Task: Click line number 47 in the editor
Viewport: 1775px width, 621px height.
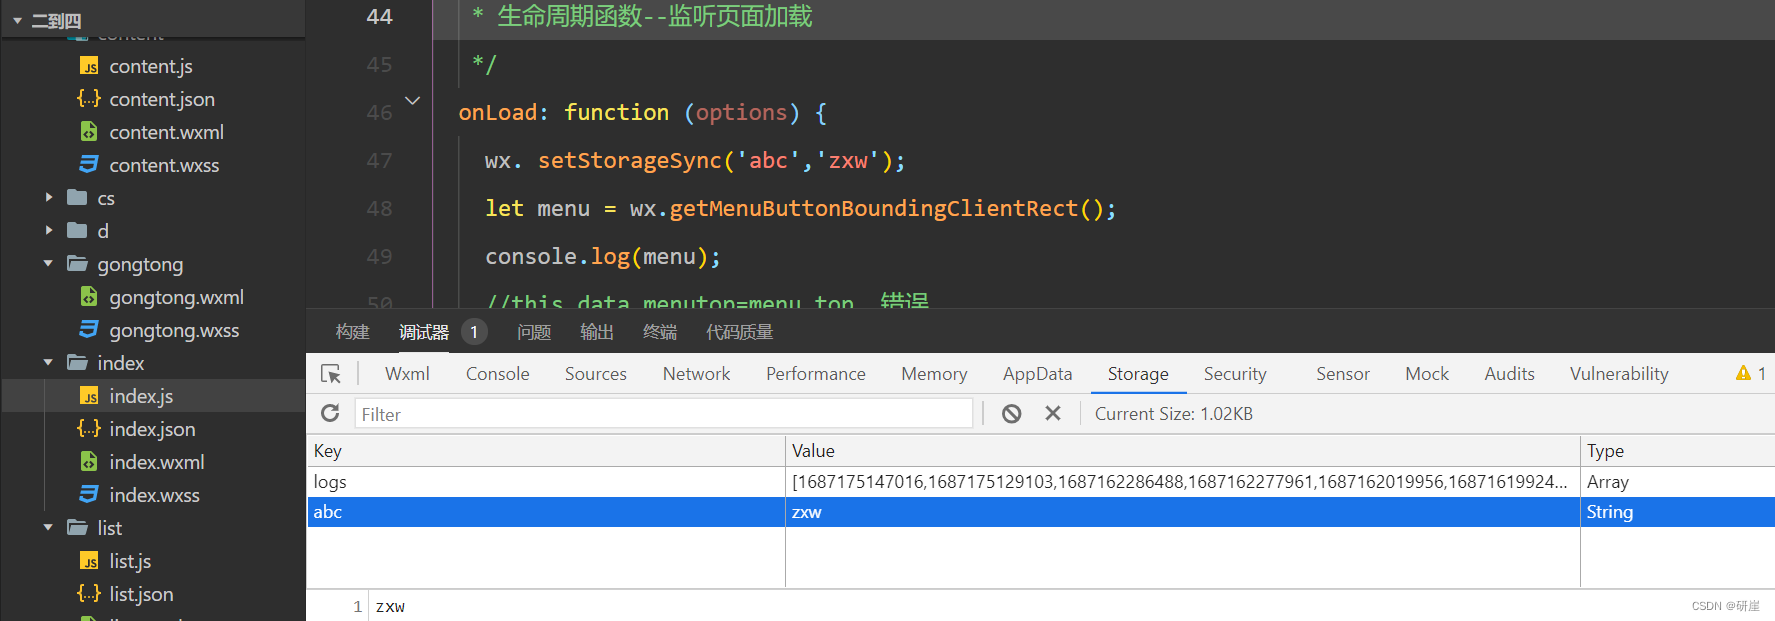Action: tap(379, 160)
